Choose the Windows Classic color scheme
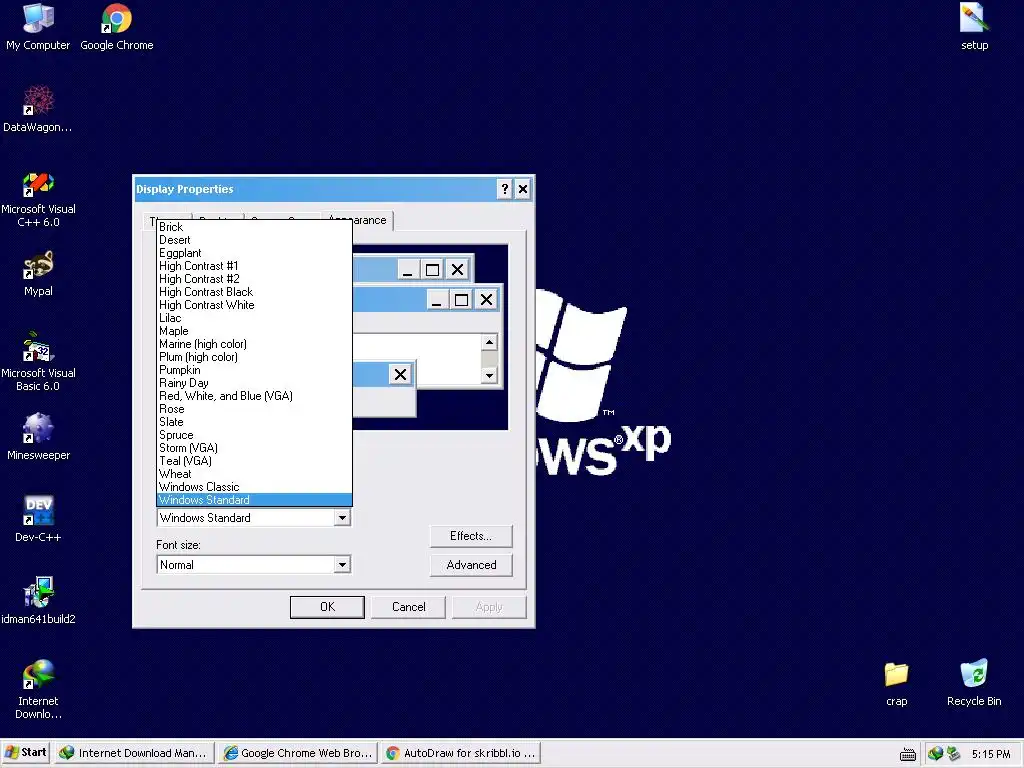Viewport: 1024px width, 768px height. (255, 487)
